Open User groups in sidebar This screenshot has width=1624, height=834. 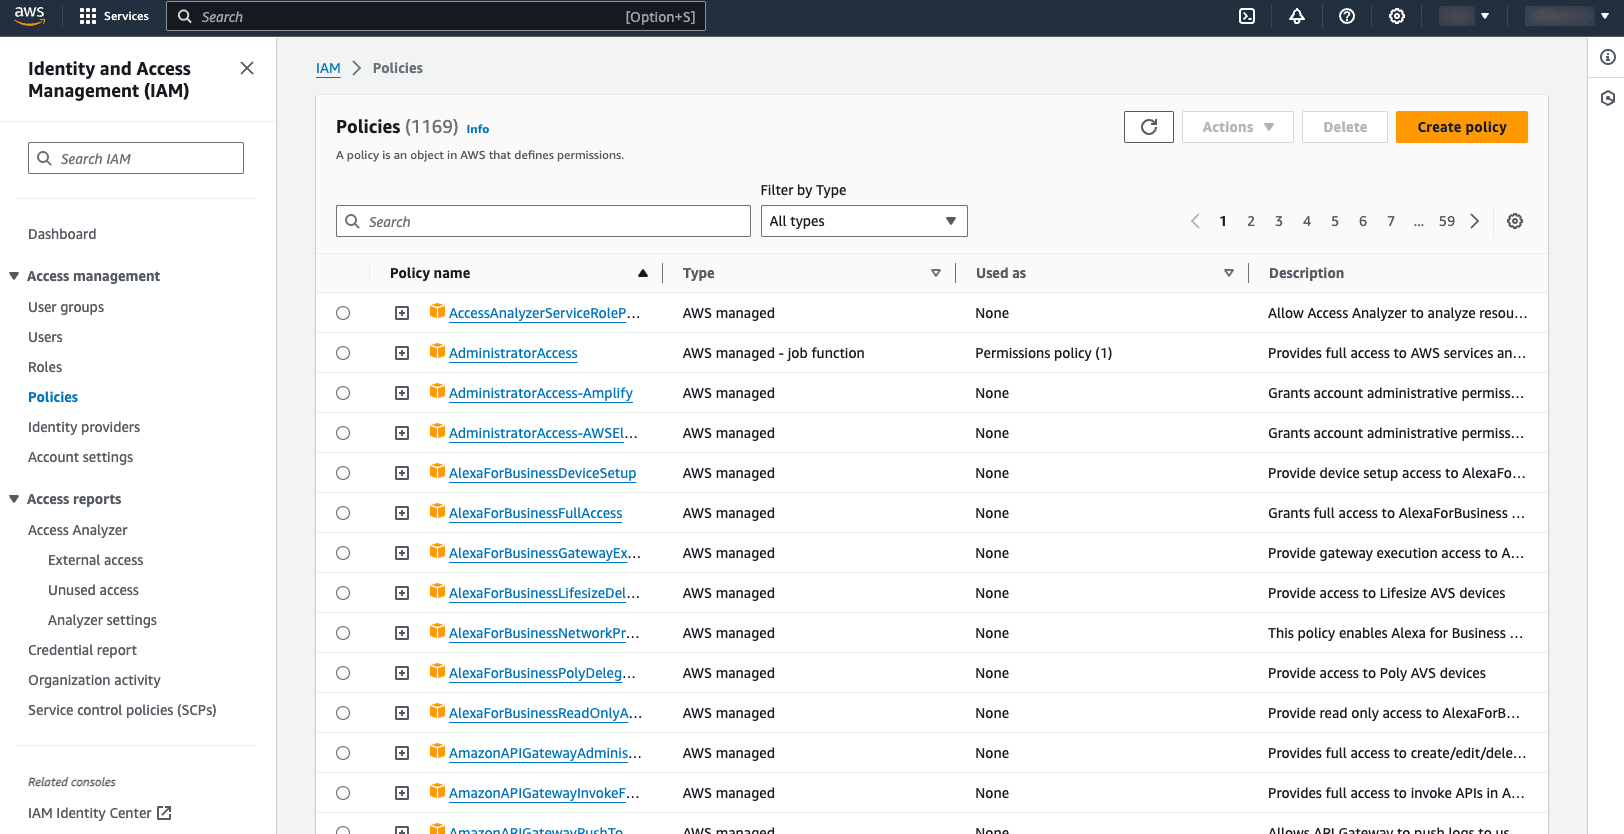[x=66, y=307]
